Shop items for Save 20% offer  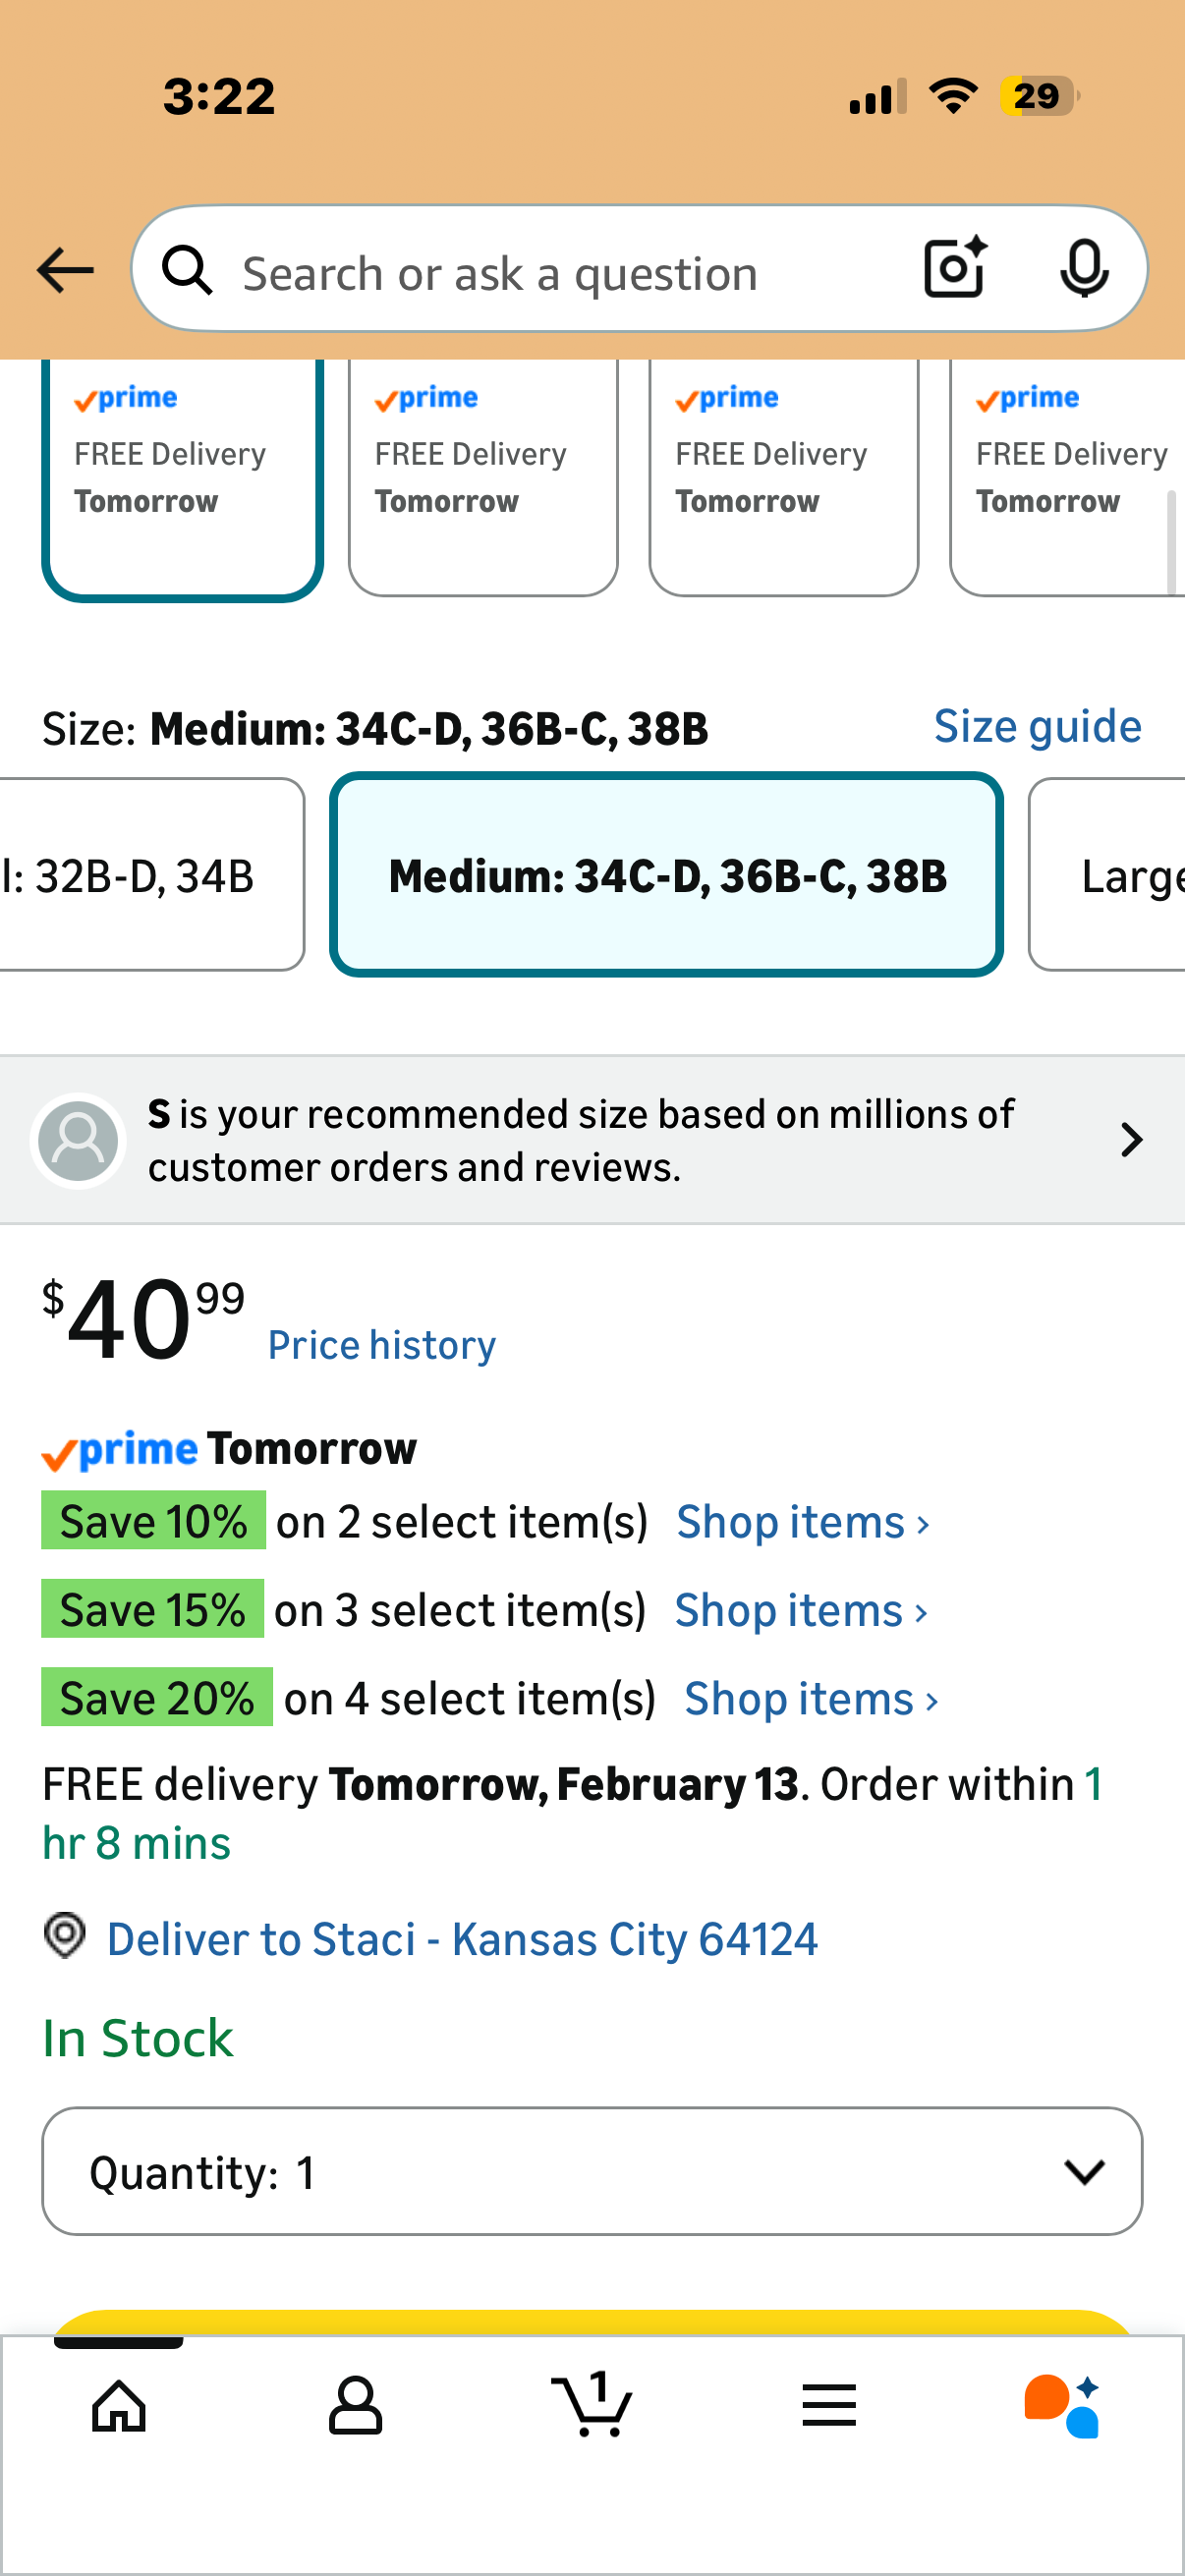click(810, 1699)
